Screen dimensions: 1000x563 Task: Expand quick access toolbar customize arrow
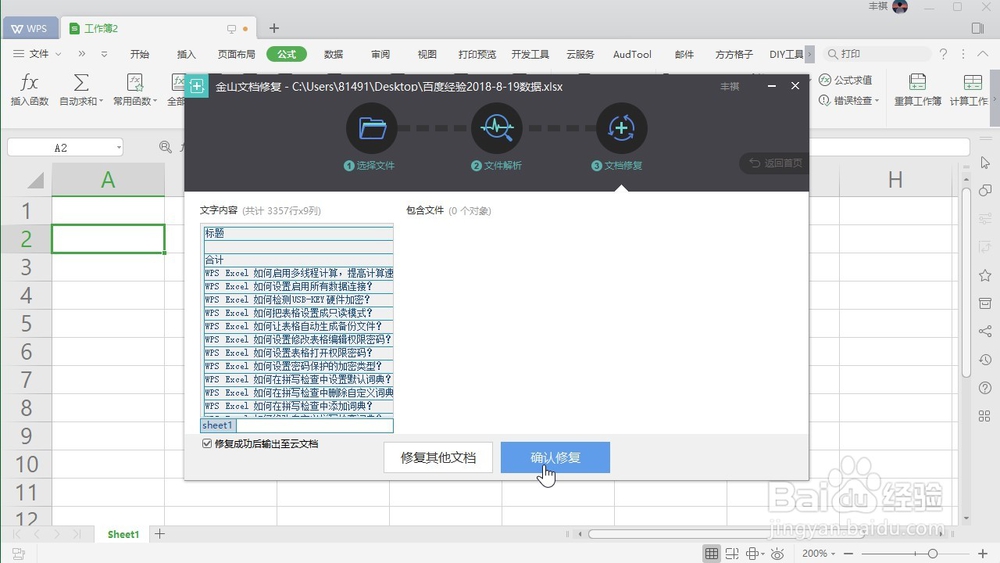click(104, 54)
